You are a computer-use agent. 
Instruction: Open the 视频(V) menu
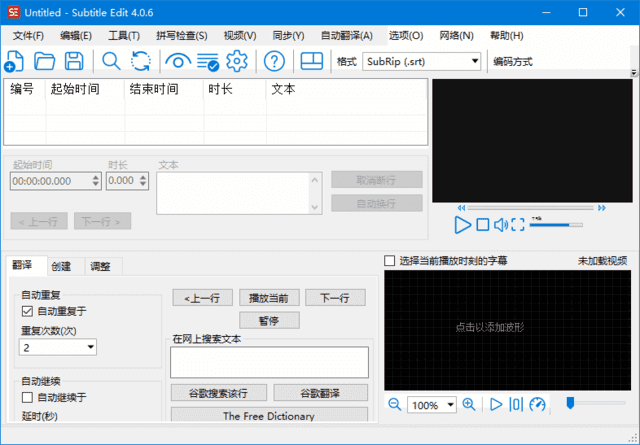click(x=240, y=36)
